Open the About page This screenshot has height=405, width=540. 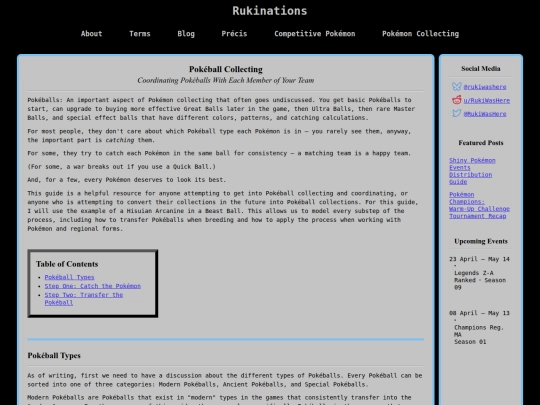tap(92, 34)
